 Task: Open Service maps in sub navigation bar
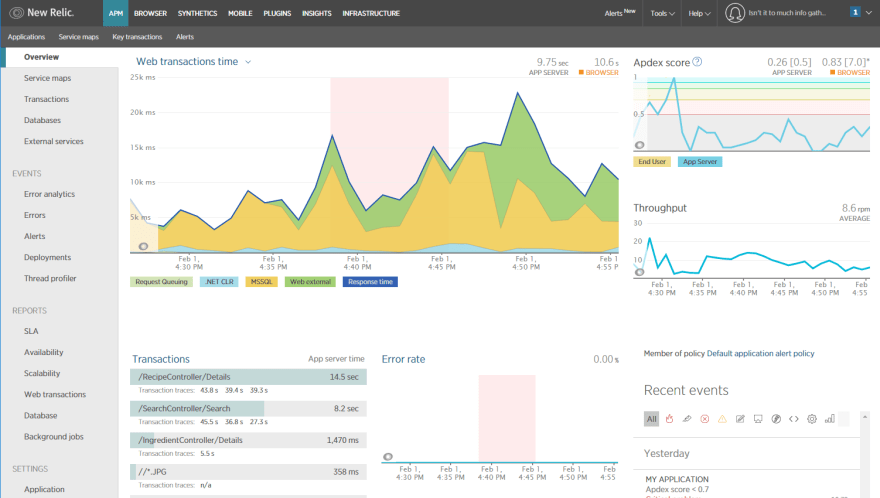[x=79, y=37]
